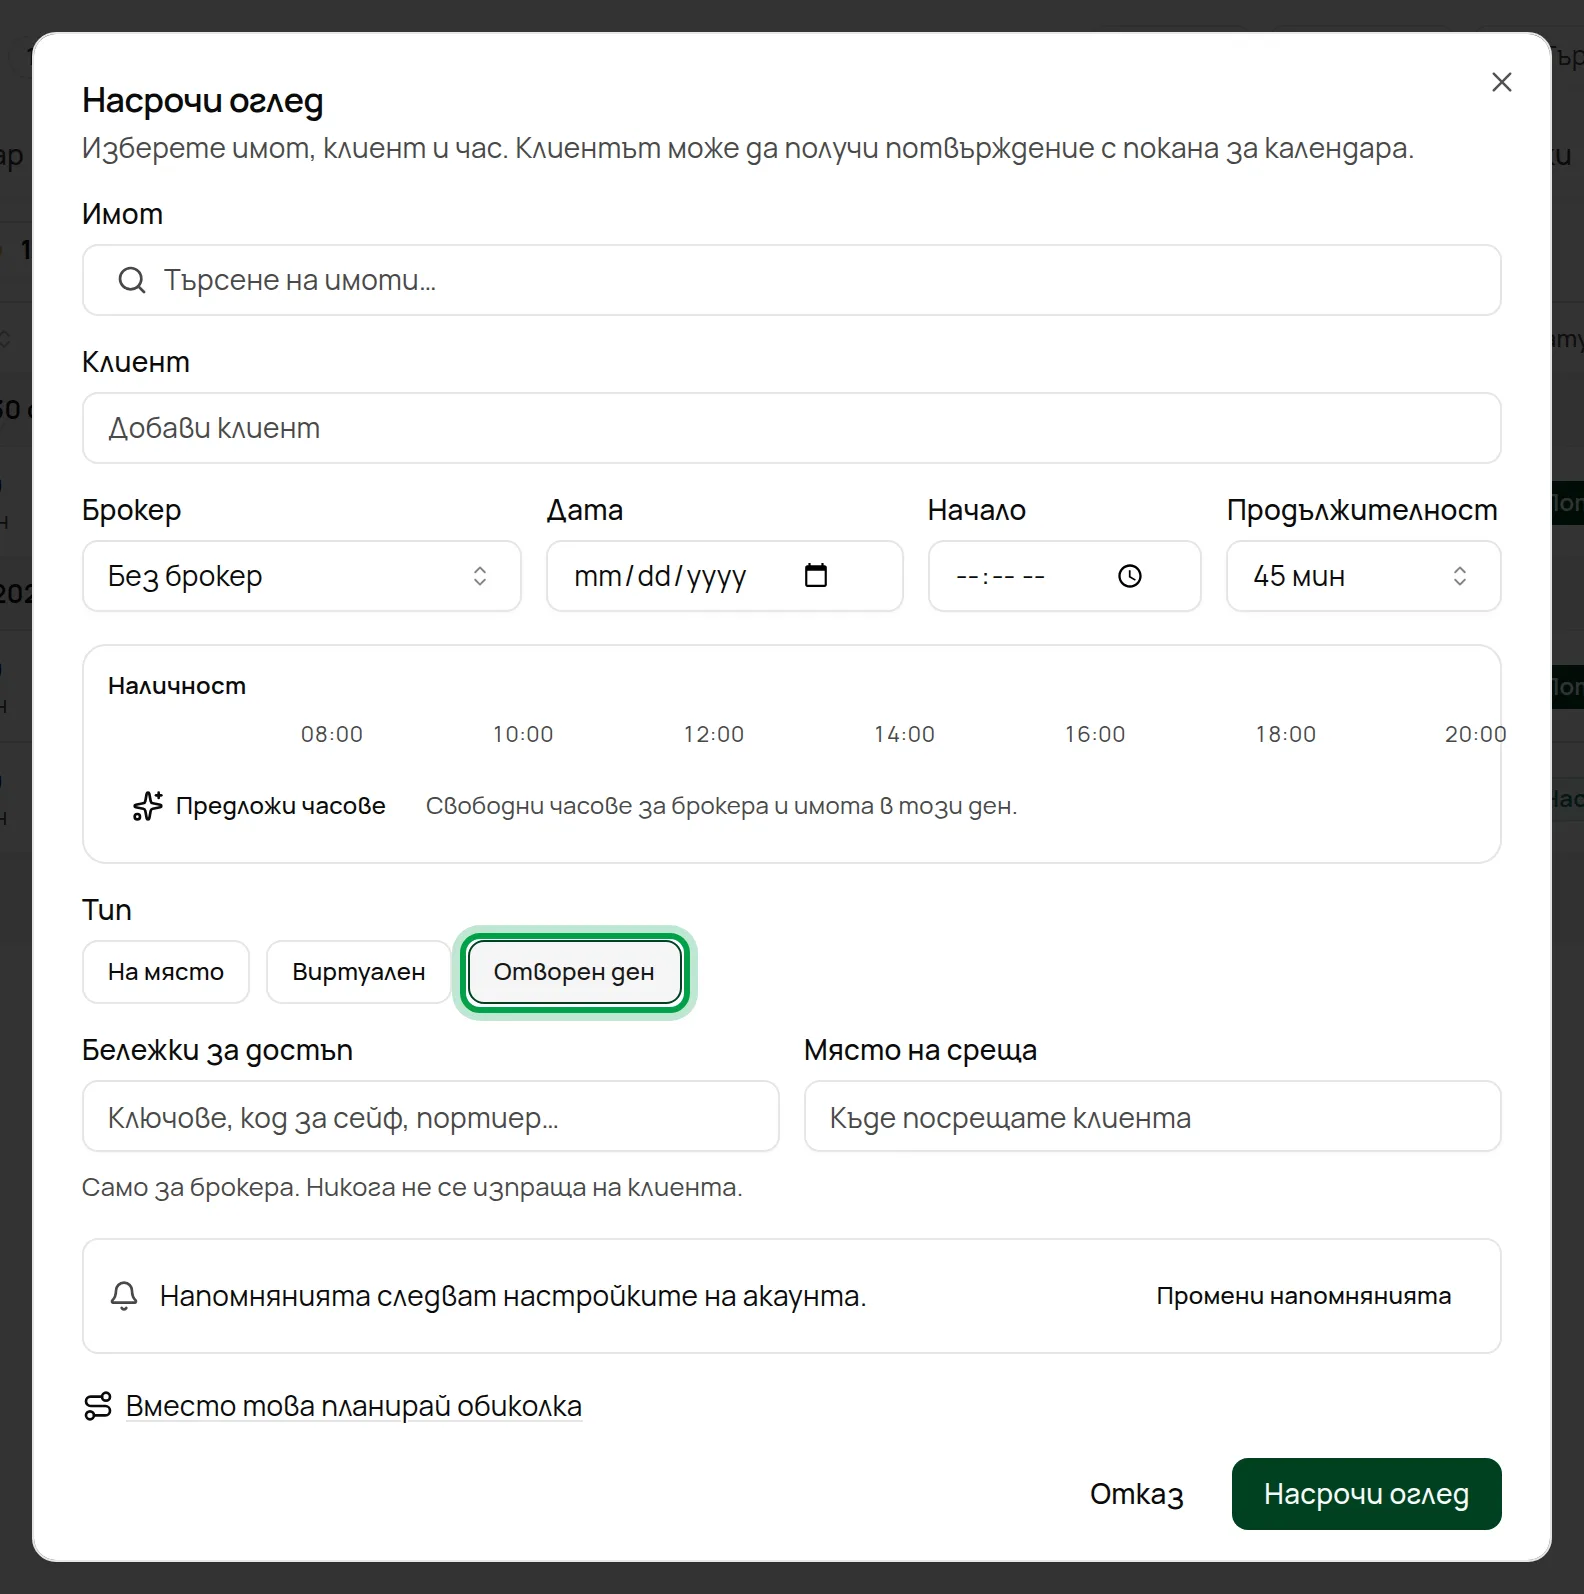Click the 10:00 label on availability timeline
Viewport: 1584px width, 1594px height.
(523, 734)
